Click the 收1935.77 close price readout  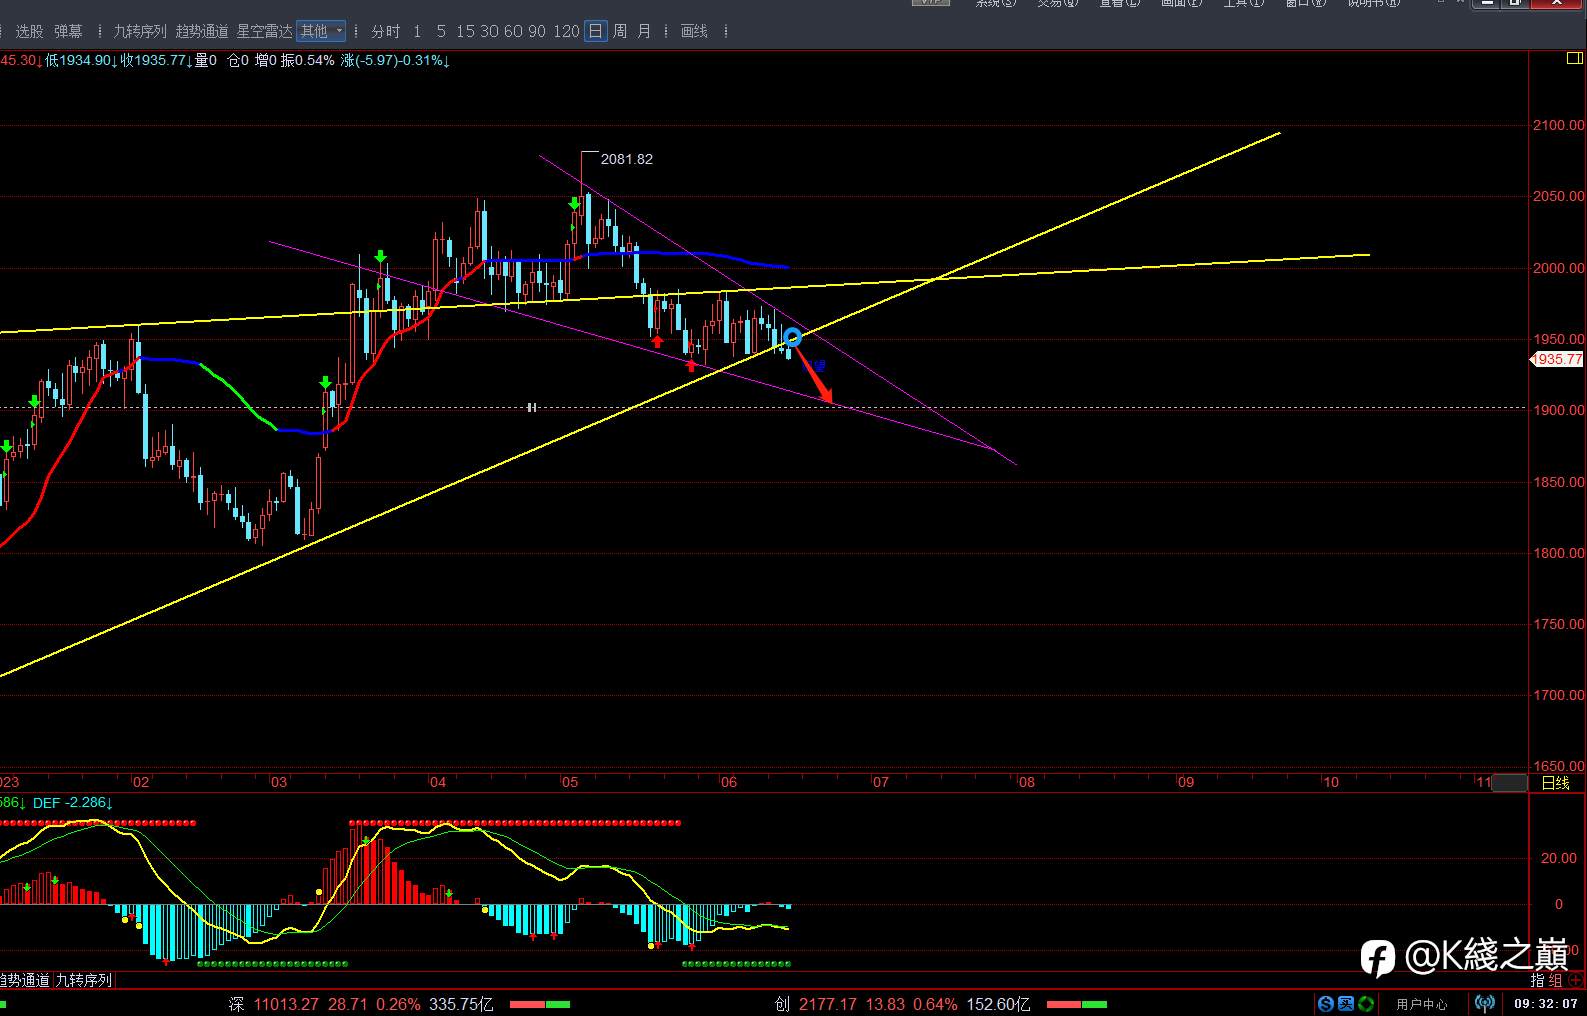(x=155, y=60)
